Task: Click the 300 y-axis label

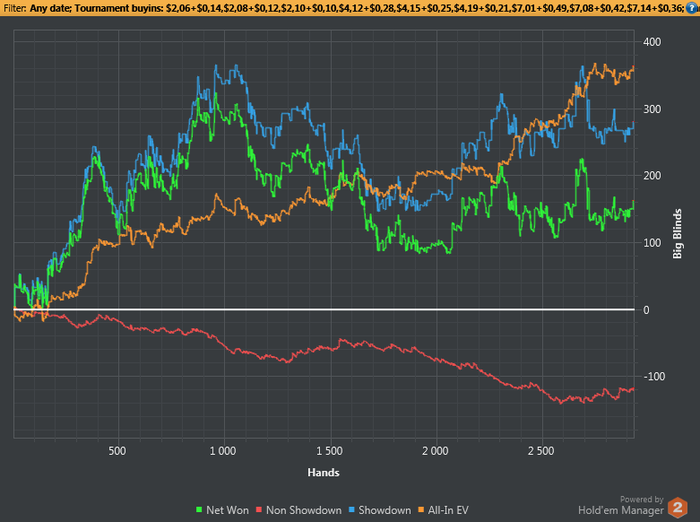Action: pos(652,109)
